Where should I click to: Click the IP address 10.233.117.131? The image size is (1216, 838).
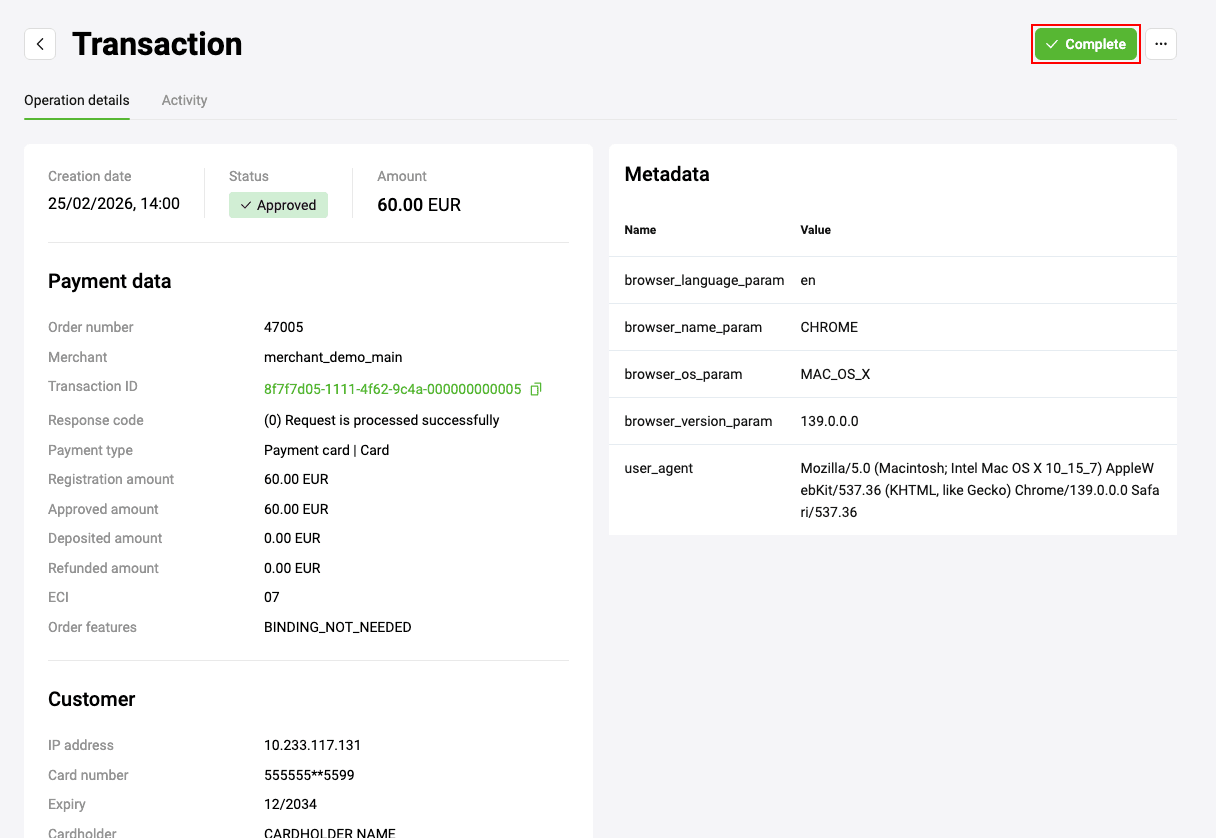click(x=312, y=745)
